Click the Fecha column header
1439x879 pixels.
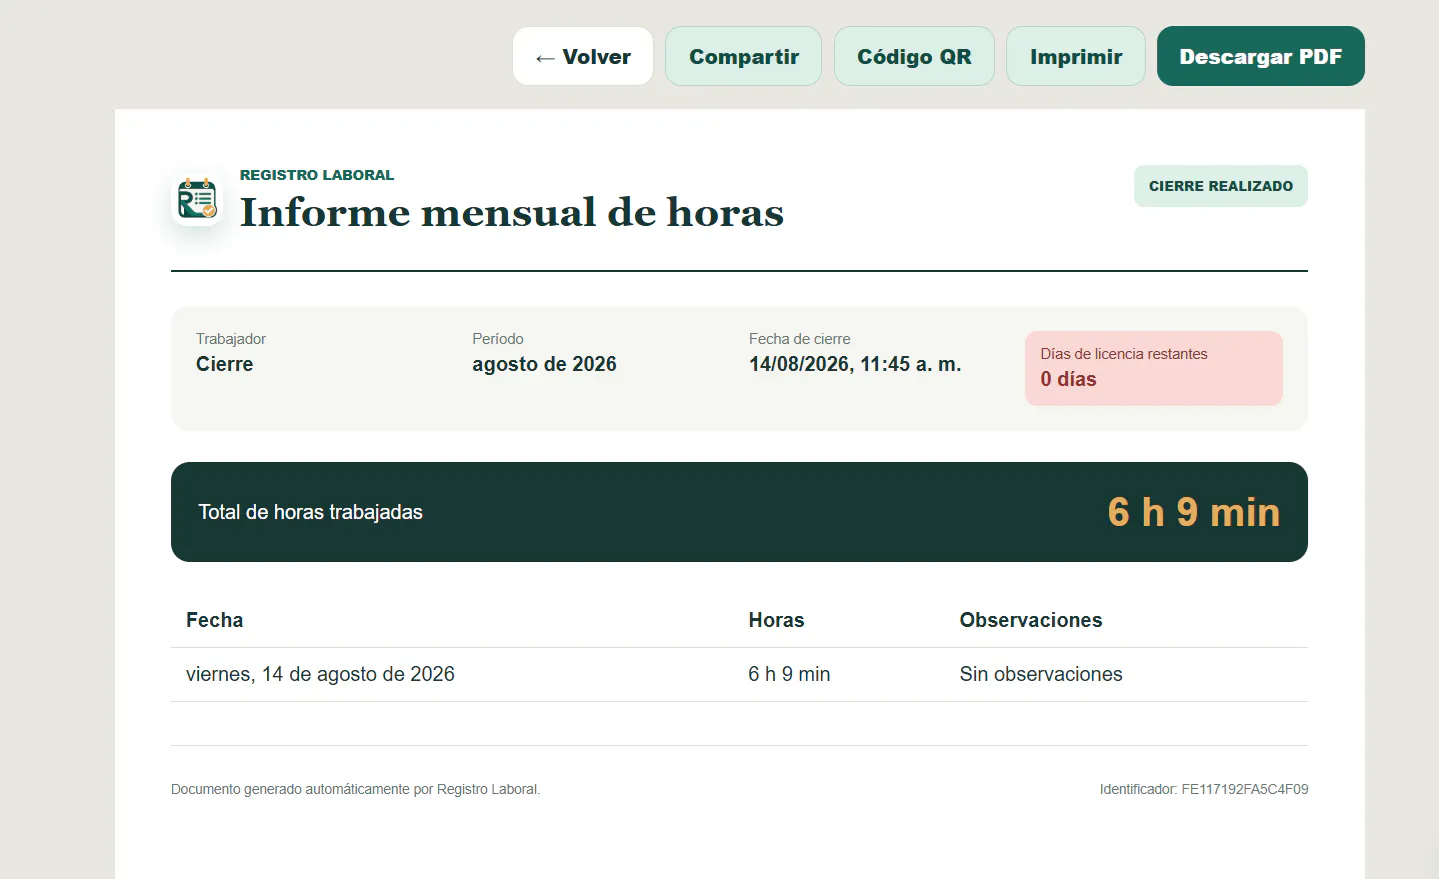pos(214,620)
